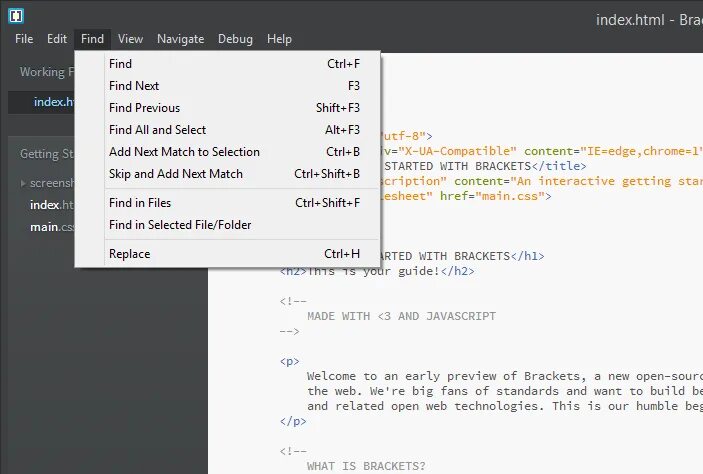Viewport: 703px width, 474px height.
Task: Open the View menu
Action: (x=130, y=39)
